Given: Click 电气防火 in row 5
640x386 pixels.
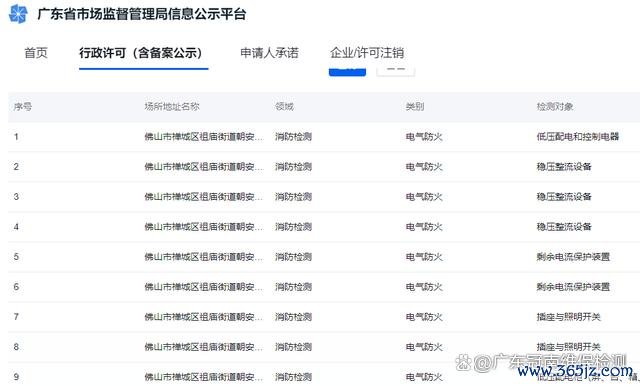Looking at the screenshot, I should pyautogui.click(x=424, y=257).
